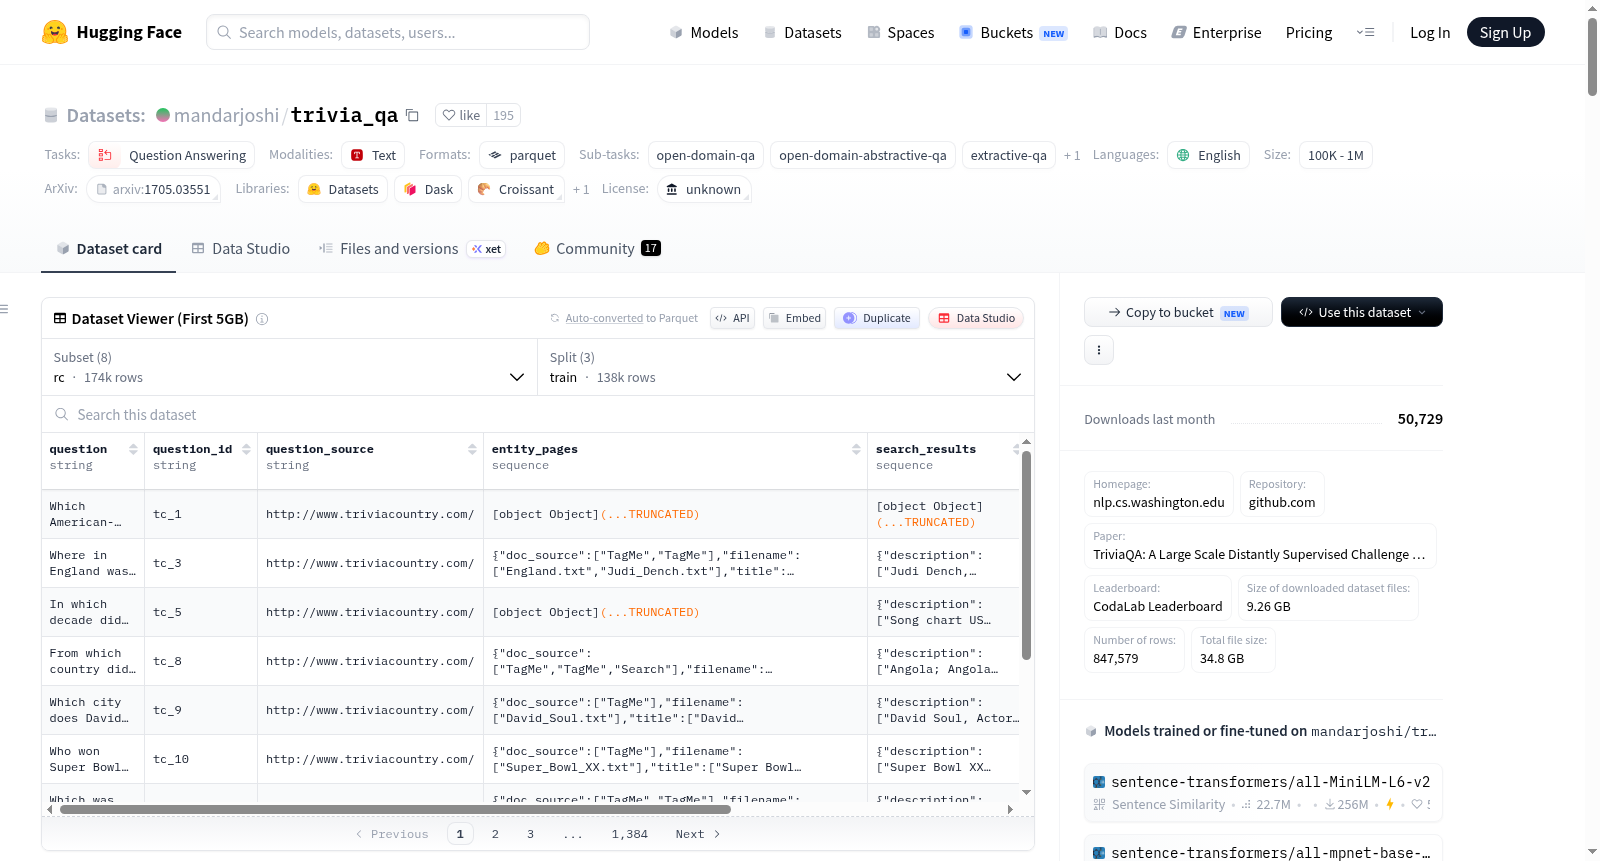Click the heart like button

point(462,115)
